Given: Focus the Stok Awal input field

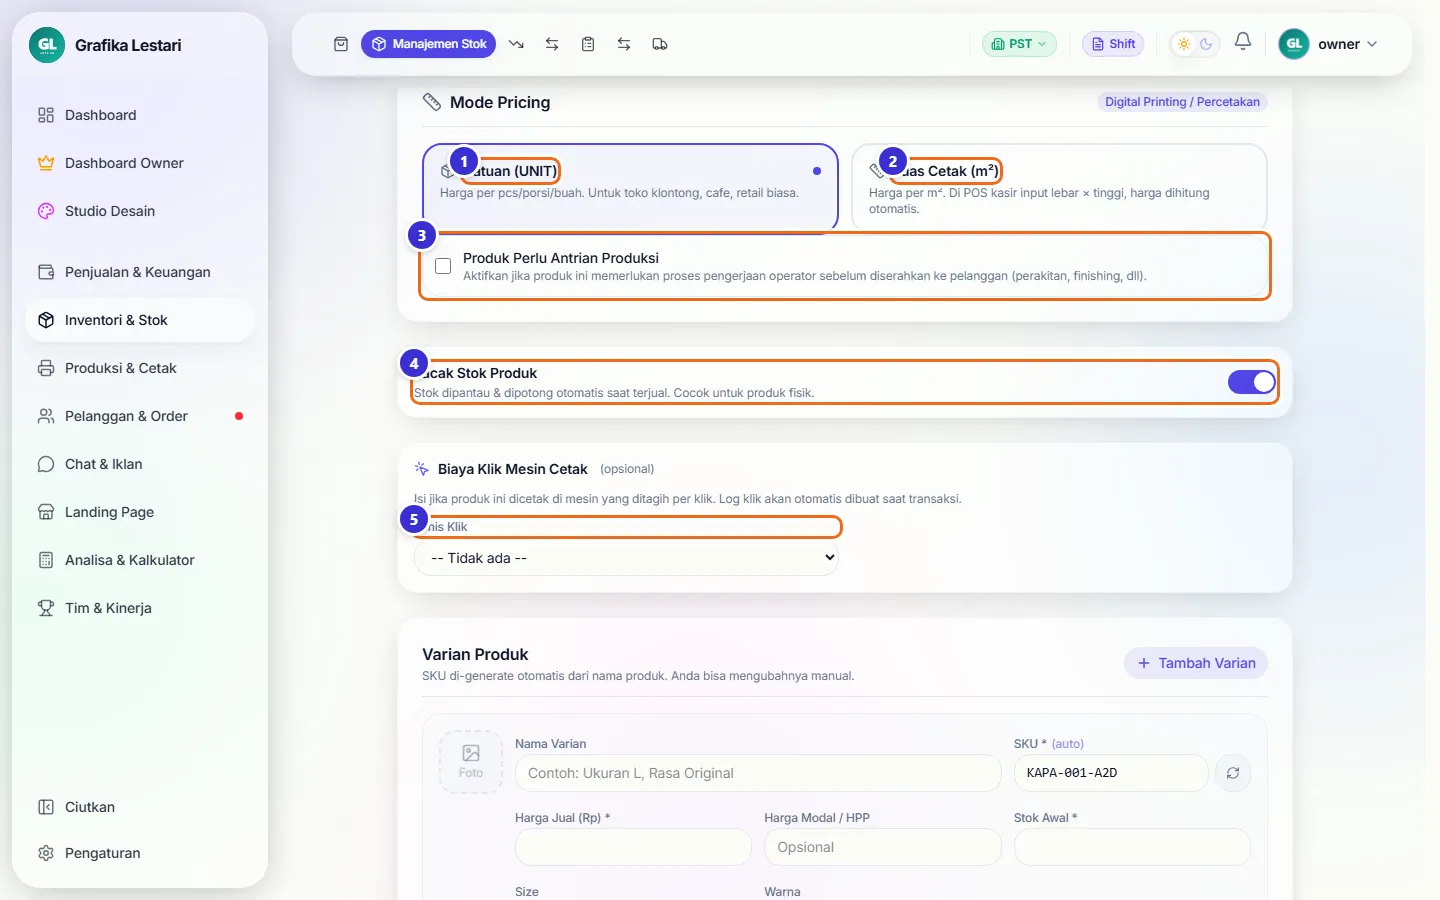Looking at the screenshot, I should pos(1132,847).
